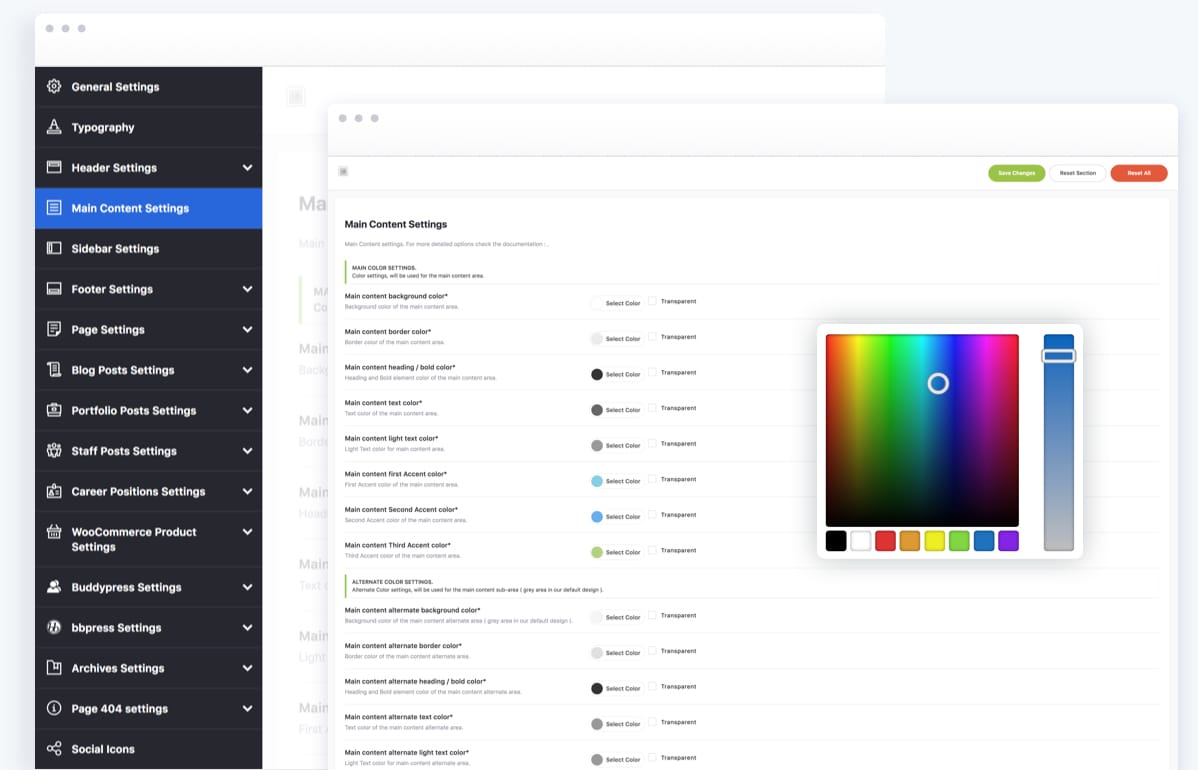Expand the Header Settings submenu chevron
The height and width of the screenshot is (770, 1198).
pyautogui.click(x=247, y=168)
